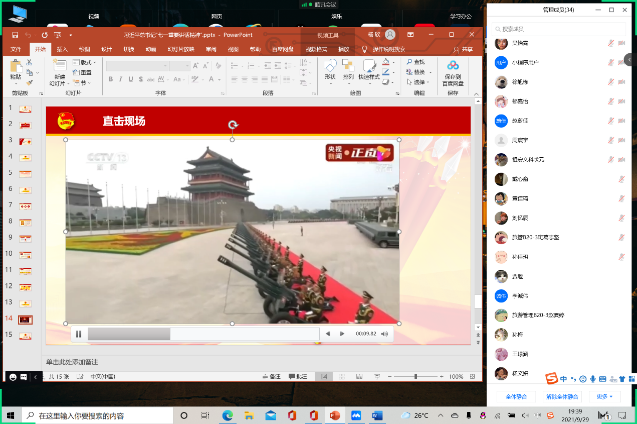Viewport: 637px width, 424px height.
Task: Click 全体静音 mute all button
Action: [x=516, y=396]
